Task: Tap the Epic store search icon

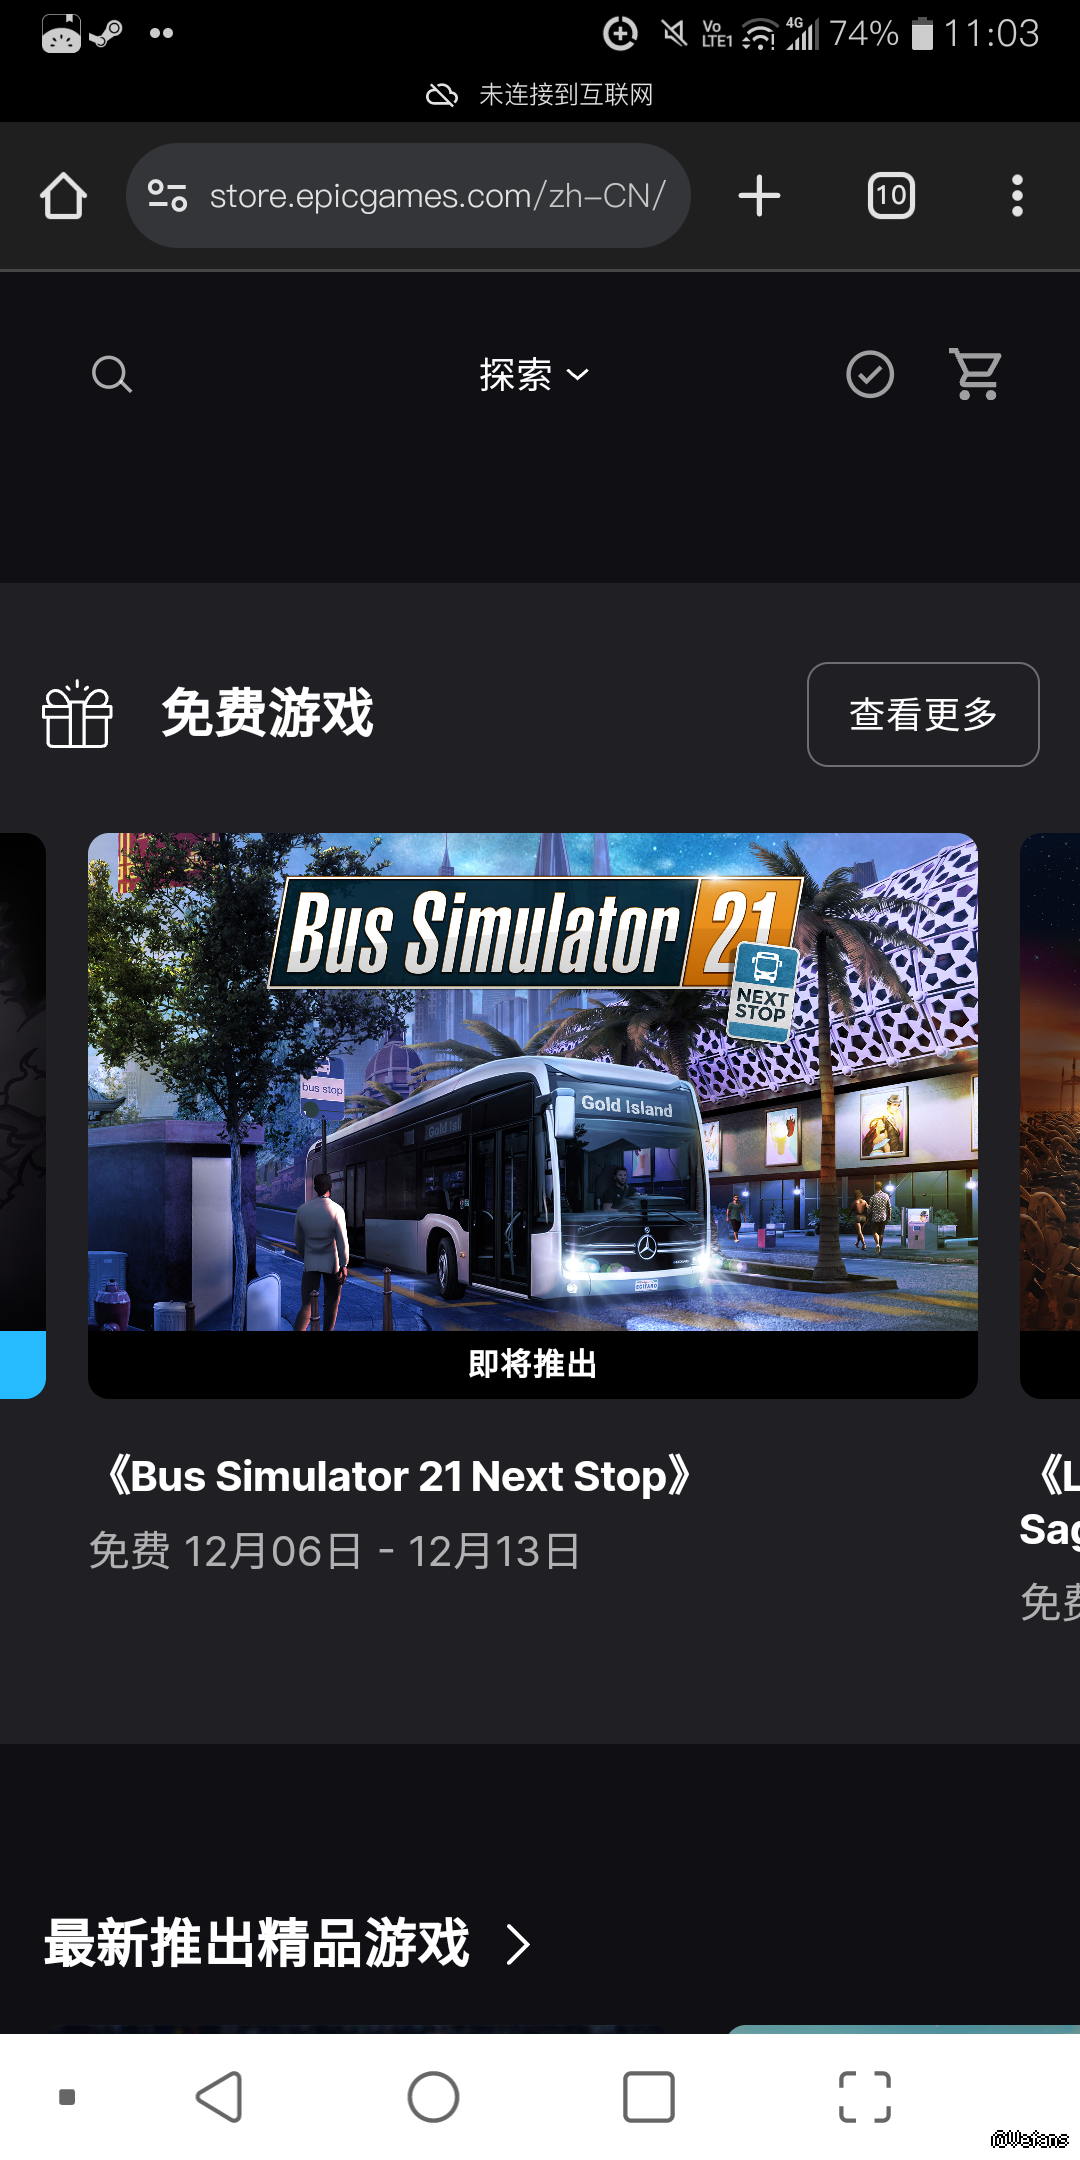Action: coord(111,375)
